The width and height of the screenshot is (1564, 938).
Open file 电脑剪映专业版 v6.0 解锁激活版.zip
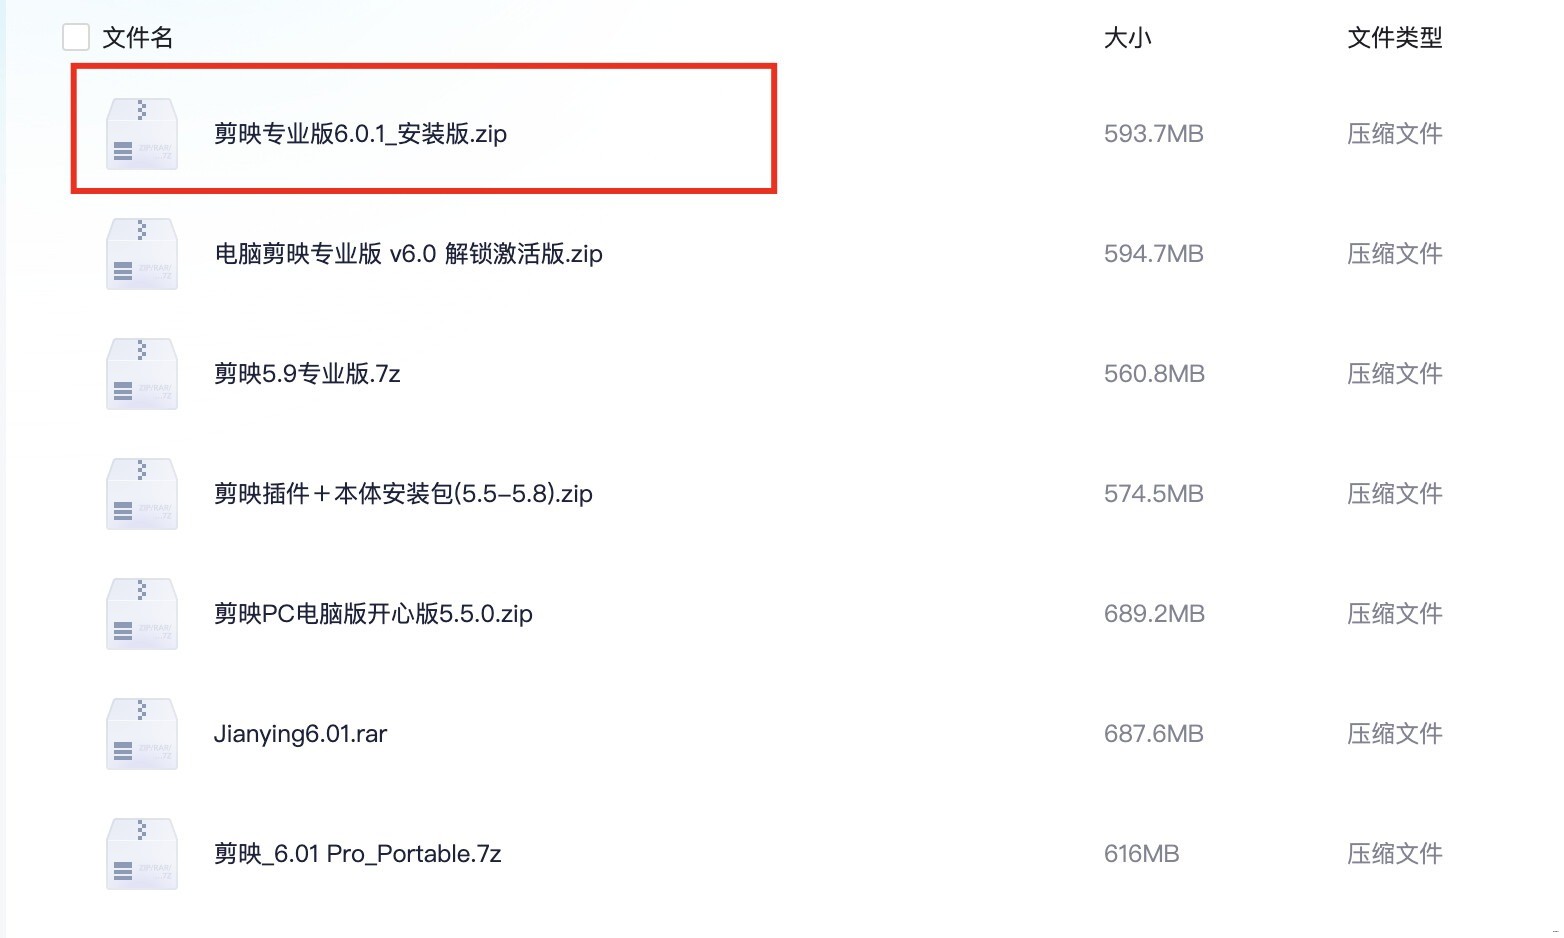click(408, 254)
